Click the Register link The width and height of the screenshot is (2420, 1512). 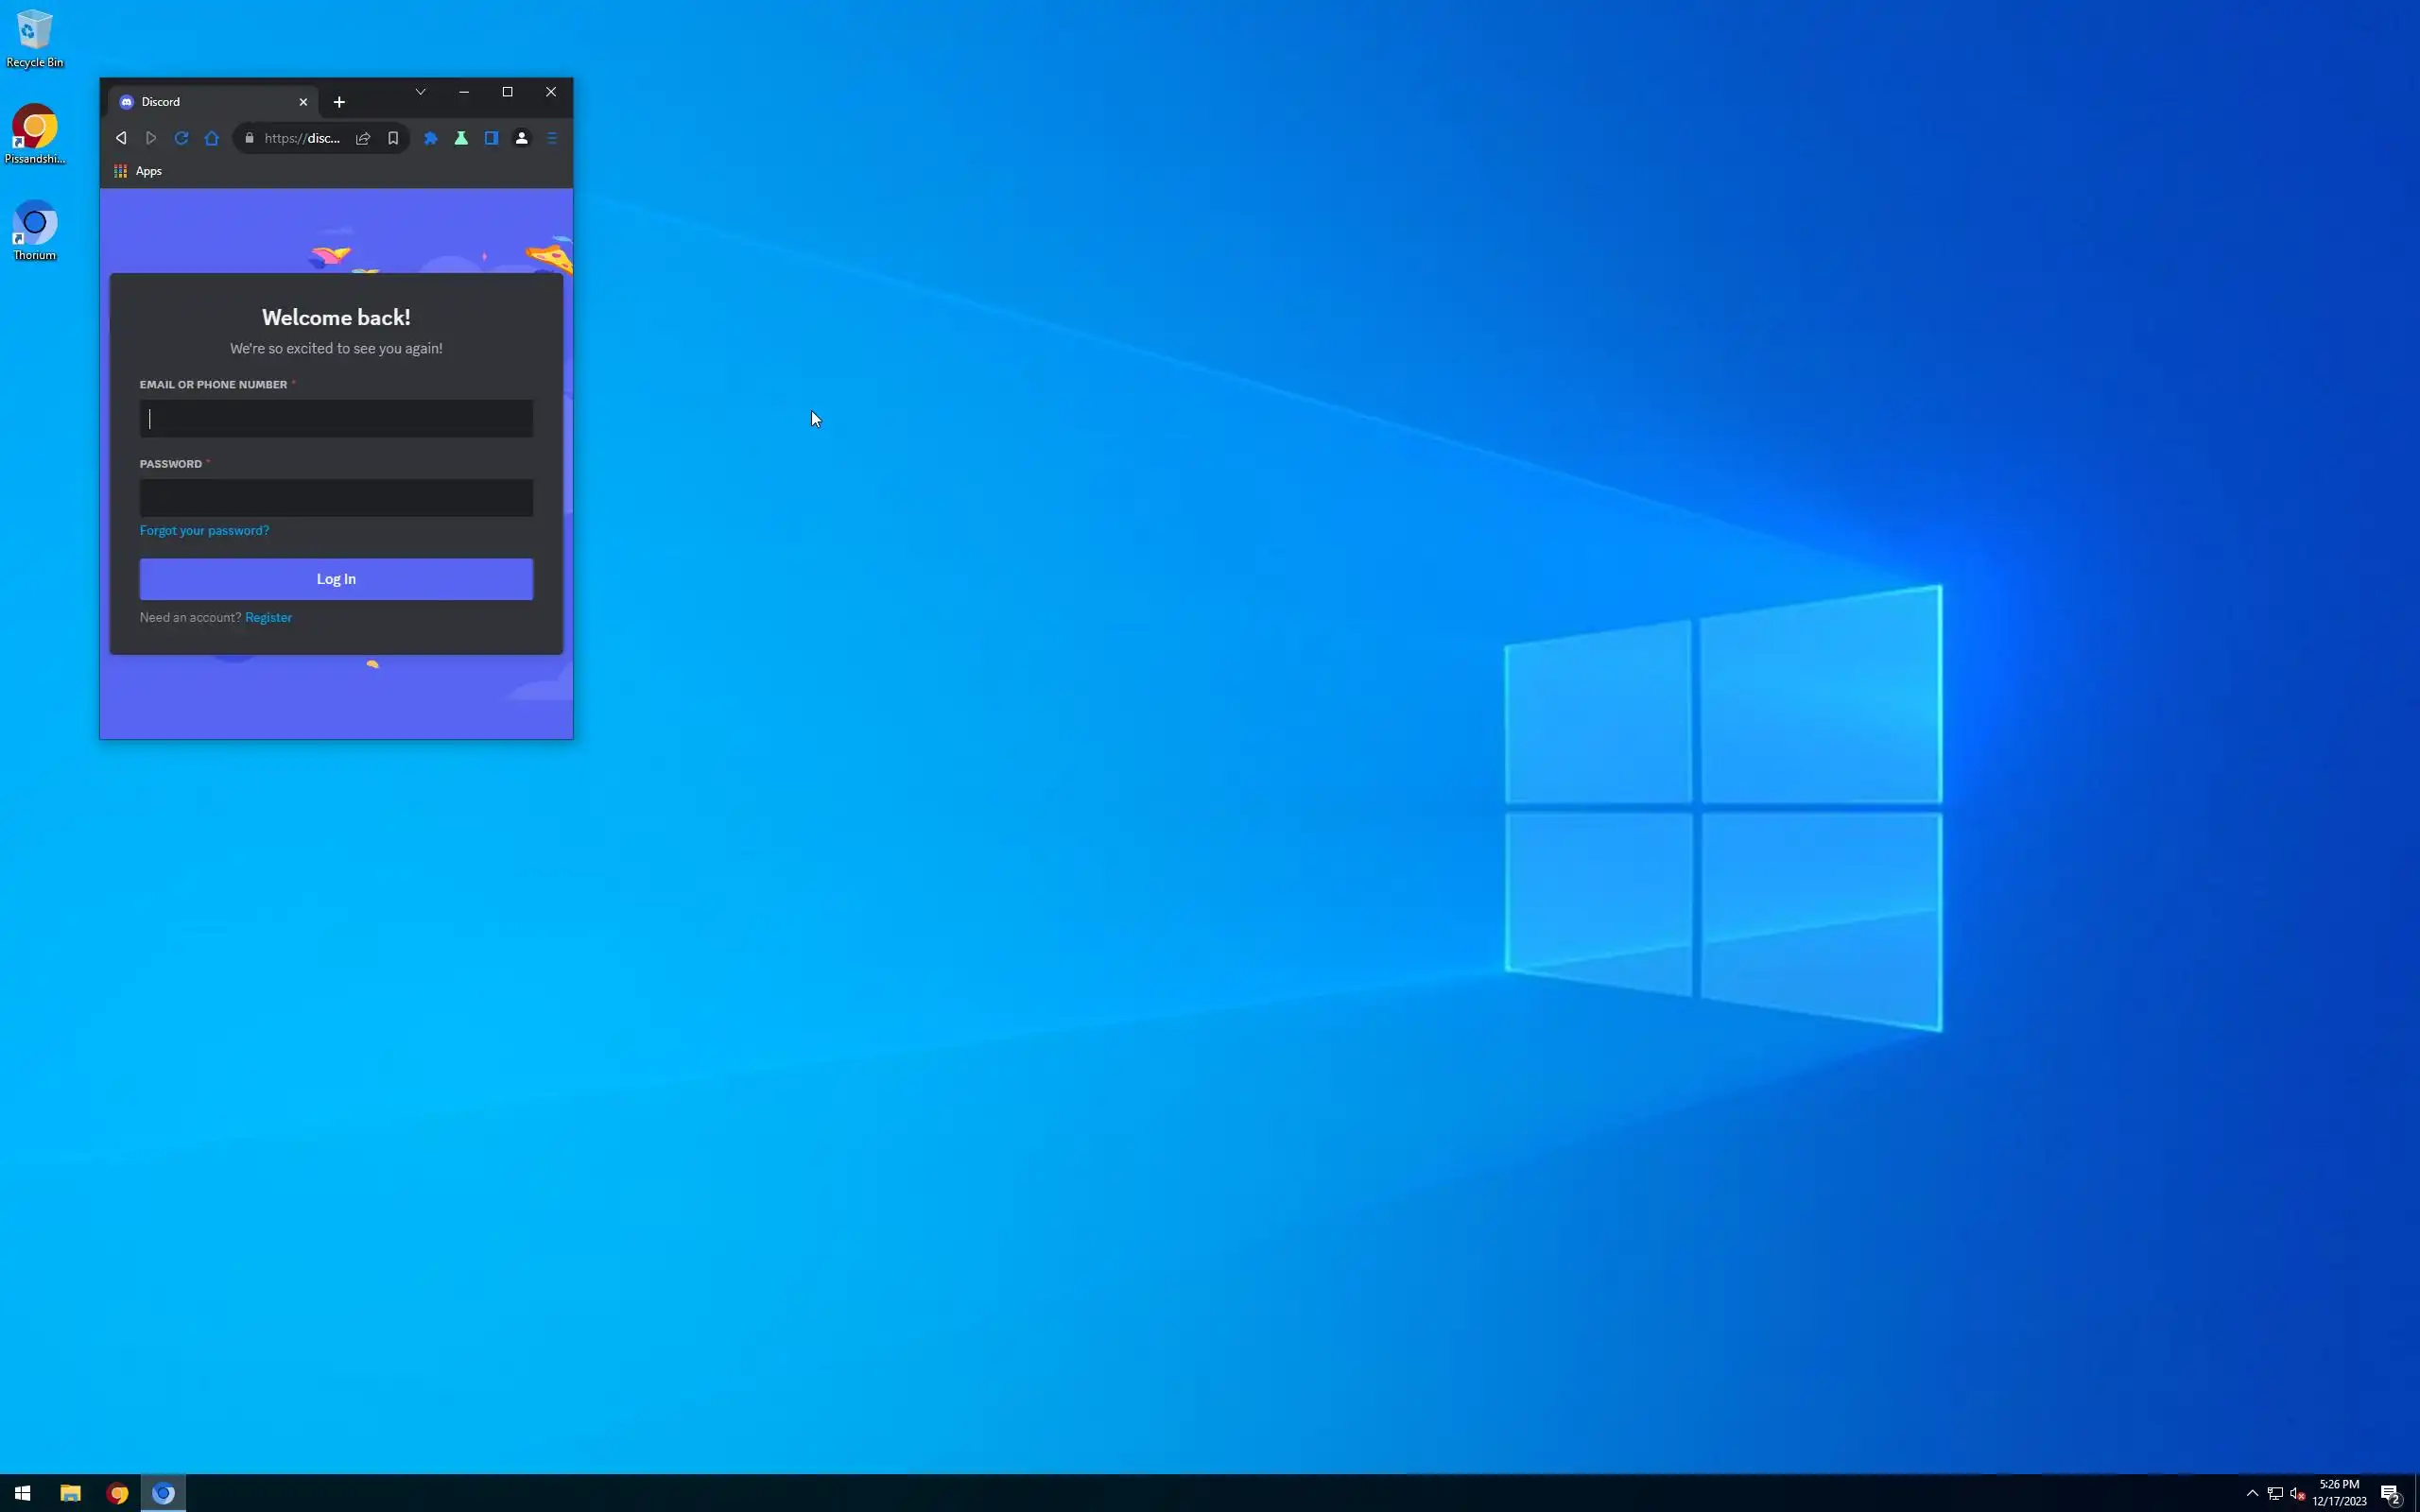tap(268, 617)
